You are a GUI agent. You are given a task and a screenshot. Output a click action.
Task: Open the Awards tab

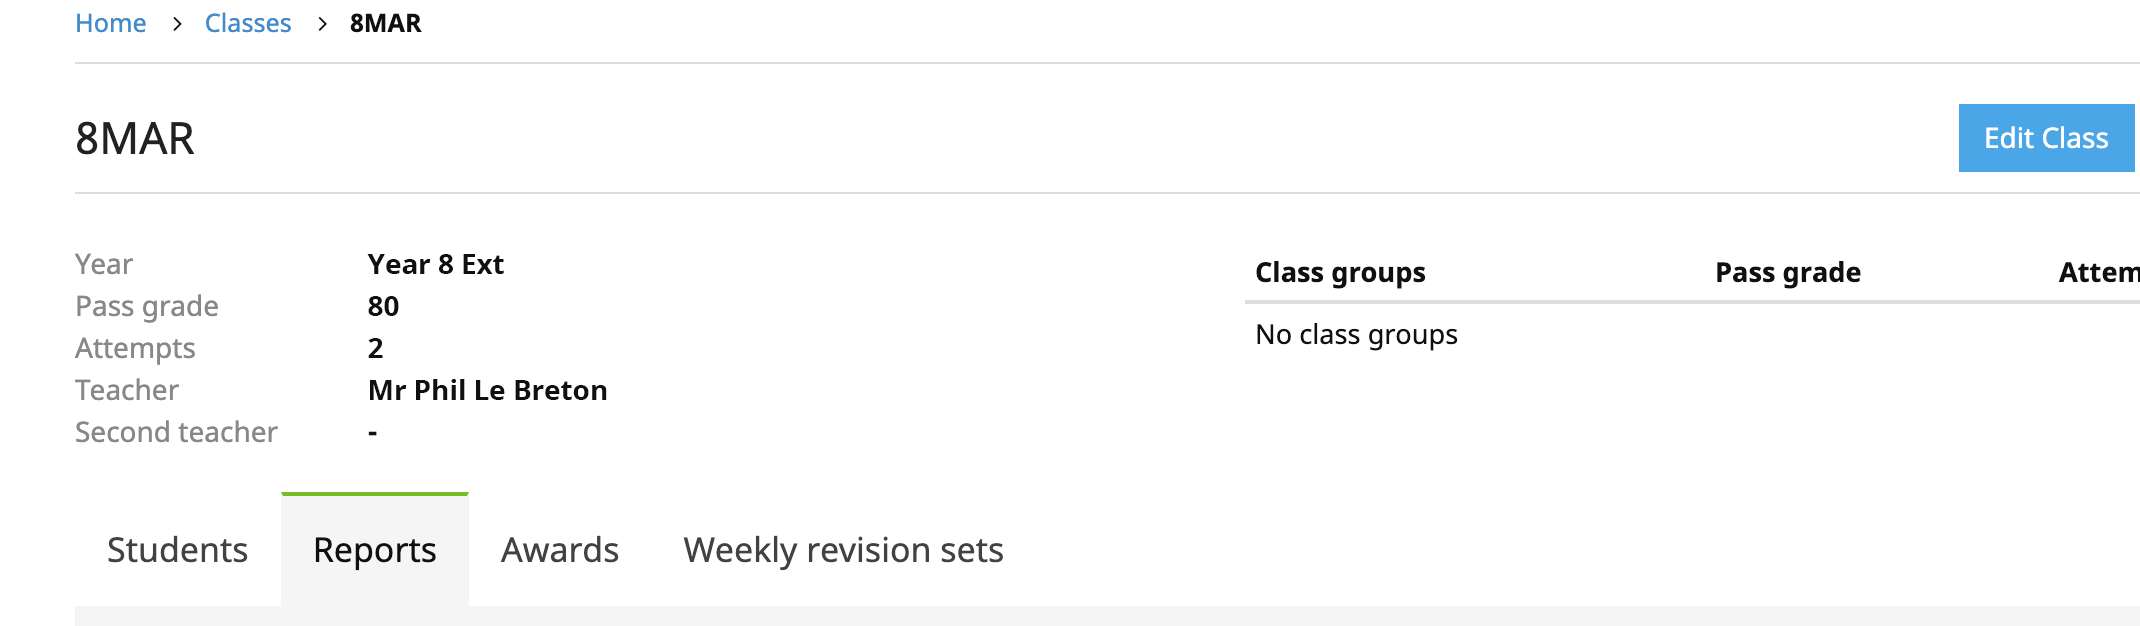(x=559, y=549)
